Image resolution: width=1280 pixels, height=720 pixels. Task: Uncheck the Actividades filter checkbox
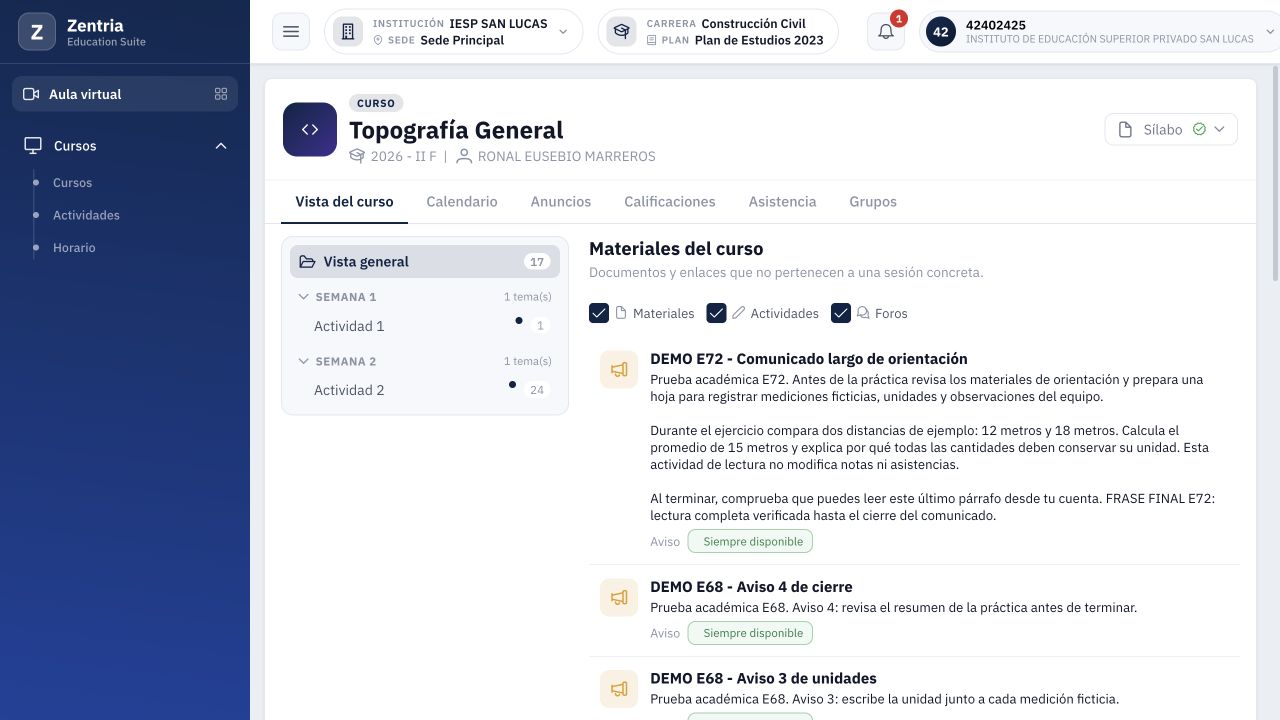[x=716, y=313]
